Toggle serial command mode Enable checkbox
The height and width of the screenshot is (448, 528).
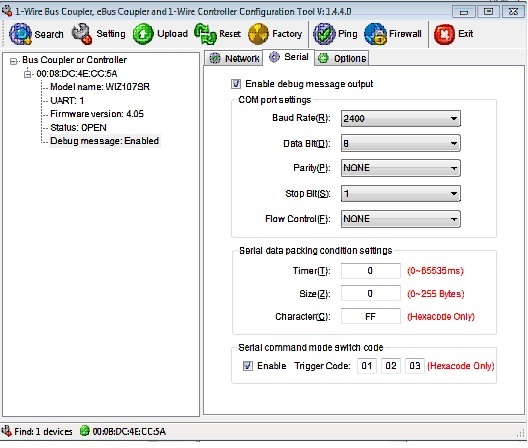pyautogui.click(x=248, y=366)
